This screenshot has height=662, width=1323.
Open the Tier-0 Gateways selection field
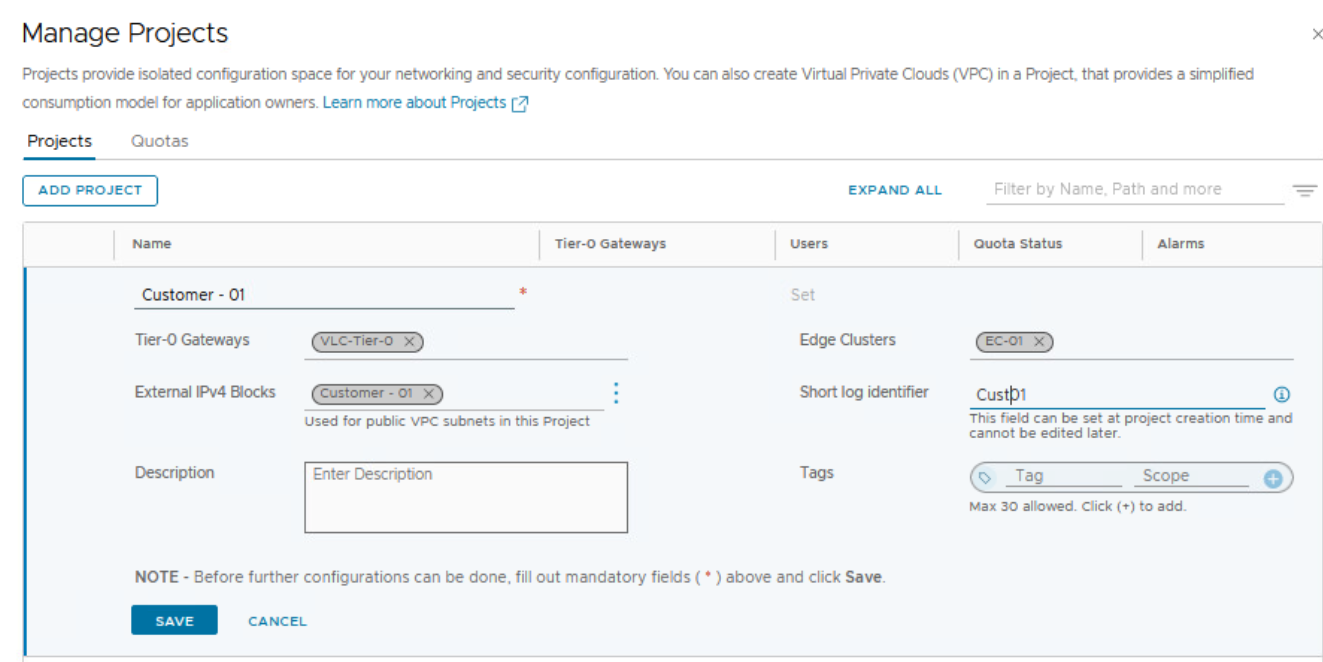pyautogui.click(x=525, y=342)
